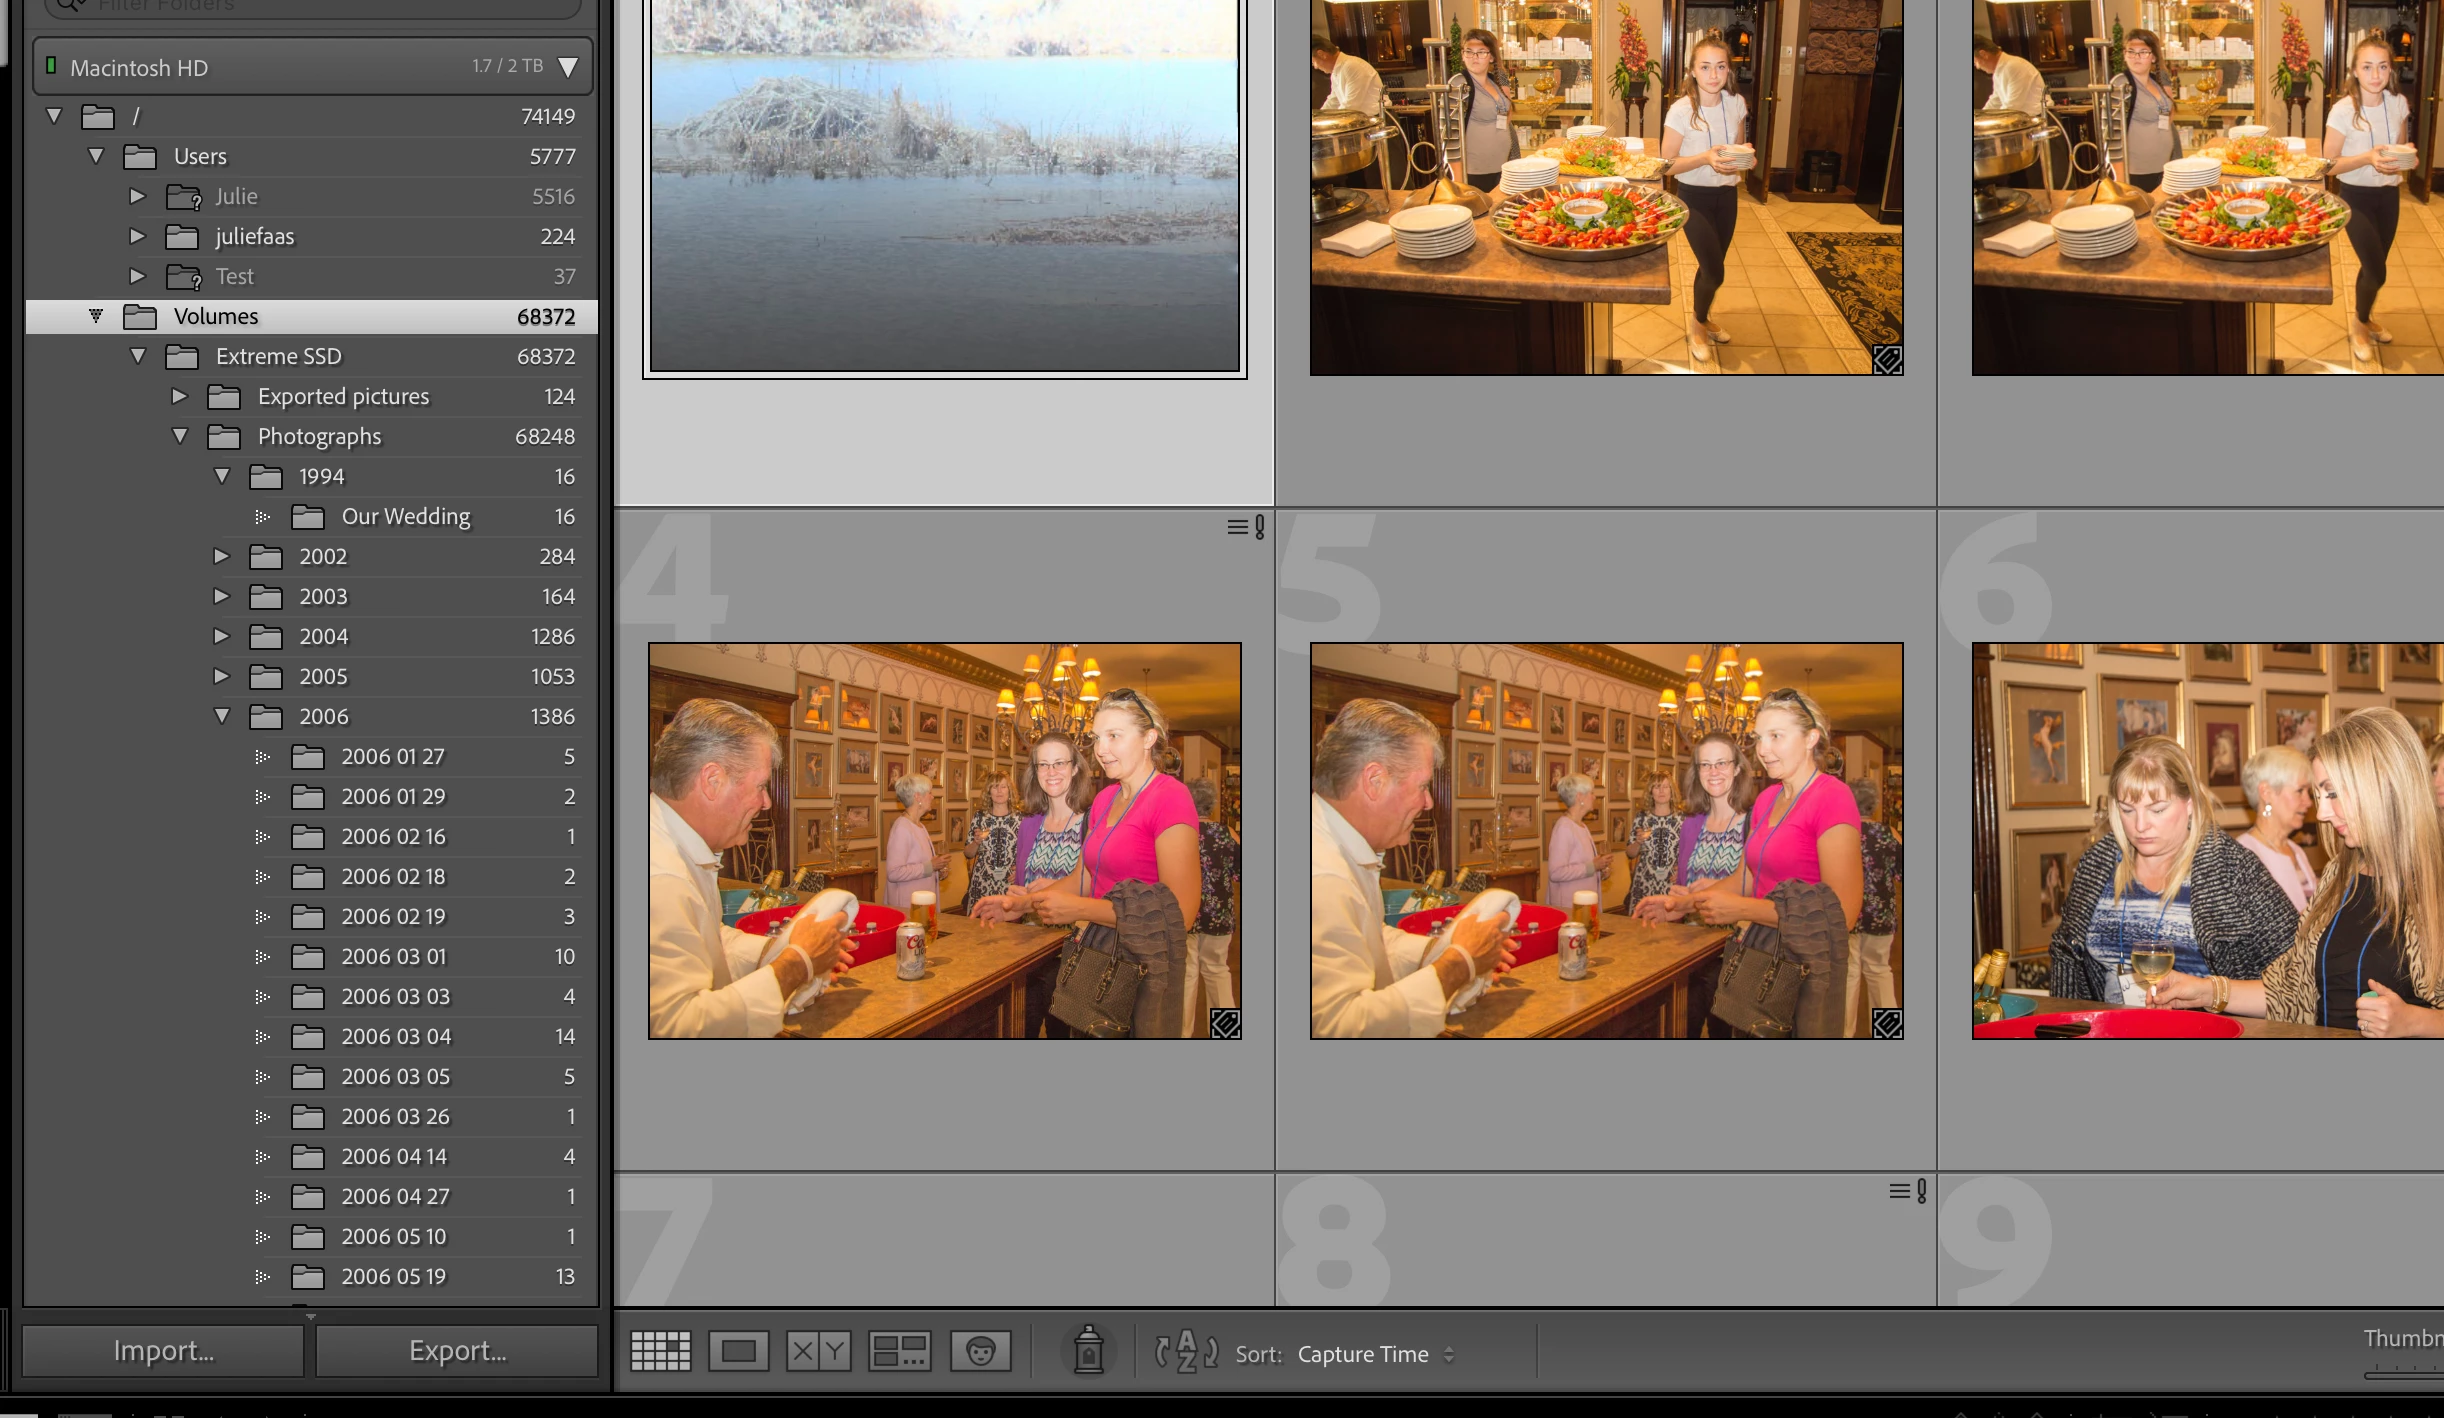2444x1418 pixels.
Task: Collapse the 2006 folder
Action: click(222, 716)
